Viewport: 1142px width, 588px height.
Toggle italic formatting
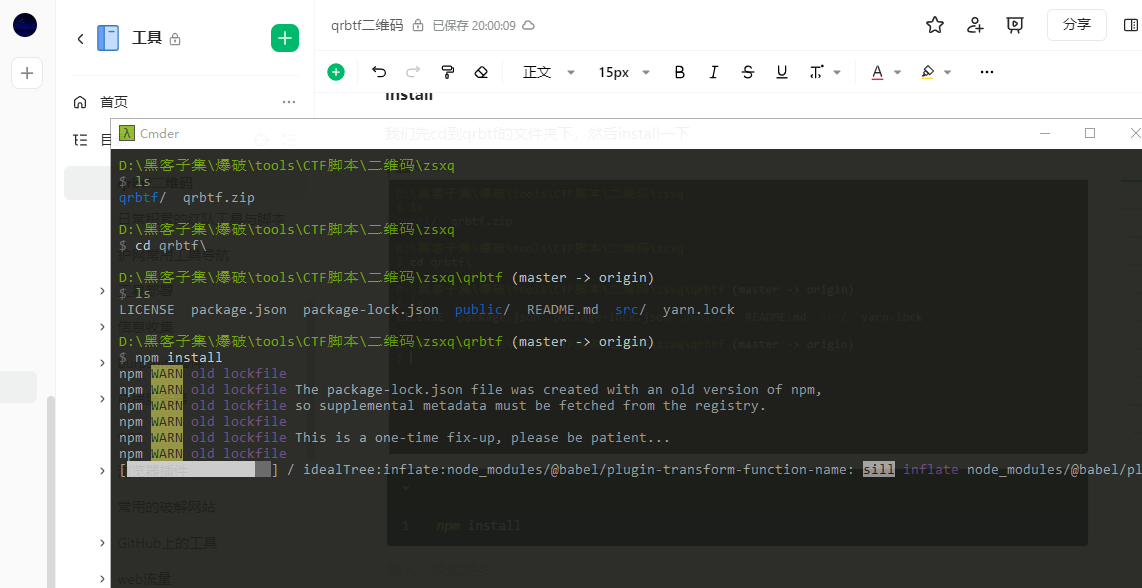click(x=714, y=72)
